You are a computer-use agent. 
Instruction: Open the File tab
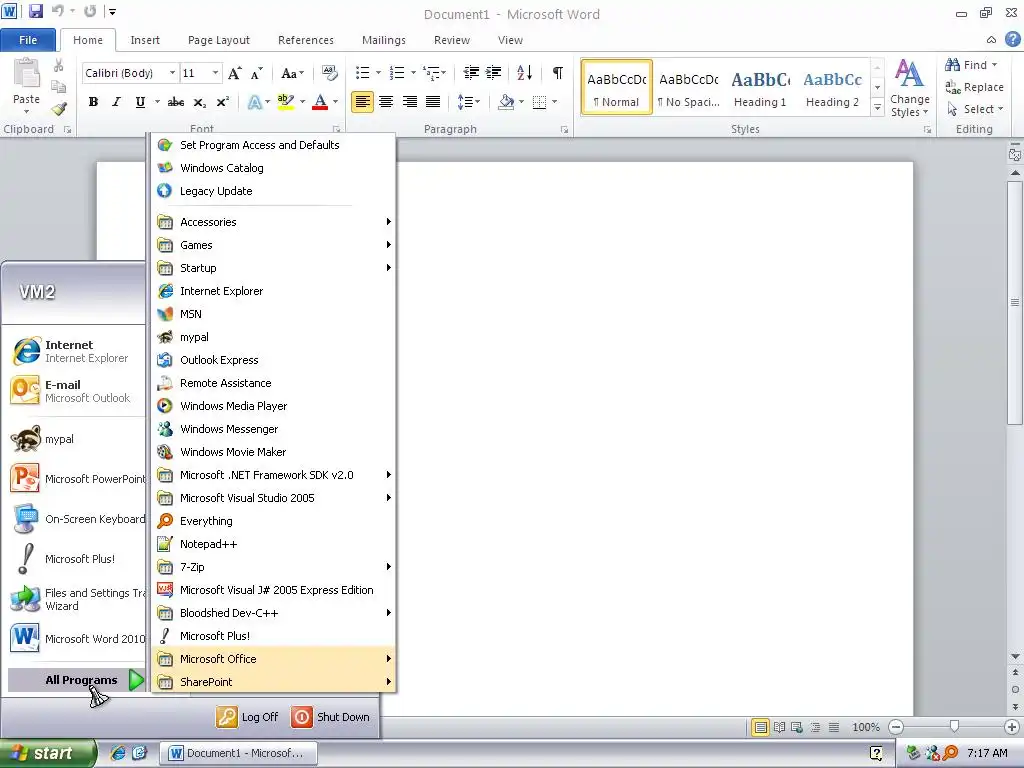(x=27, y=40)
